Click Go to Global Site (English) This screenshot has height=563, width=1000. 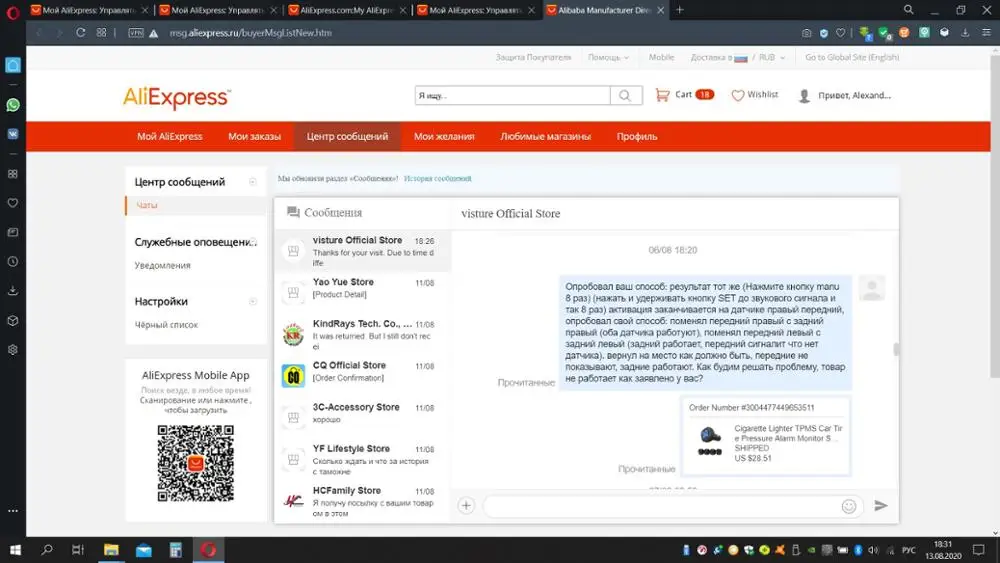(852, 57)
